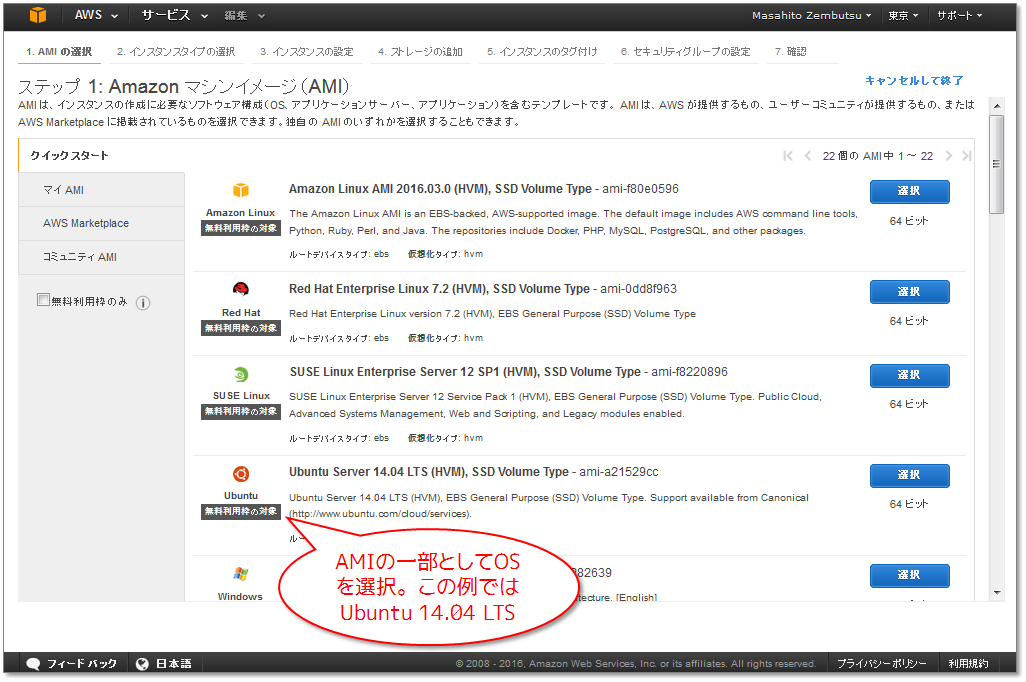Open the 編集 dropdown menu
Screen dimensions: 1026x682
[x=244, y=16]
